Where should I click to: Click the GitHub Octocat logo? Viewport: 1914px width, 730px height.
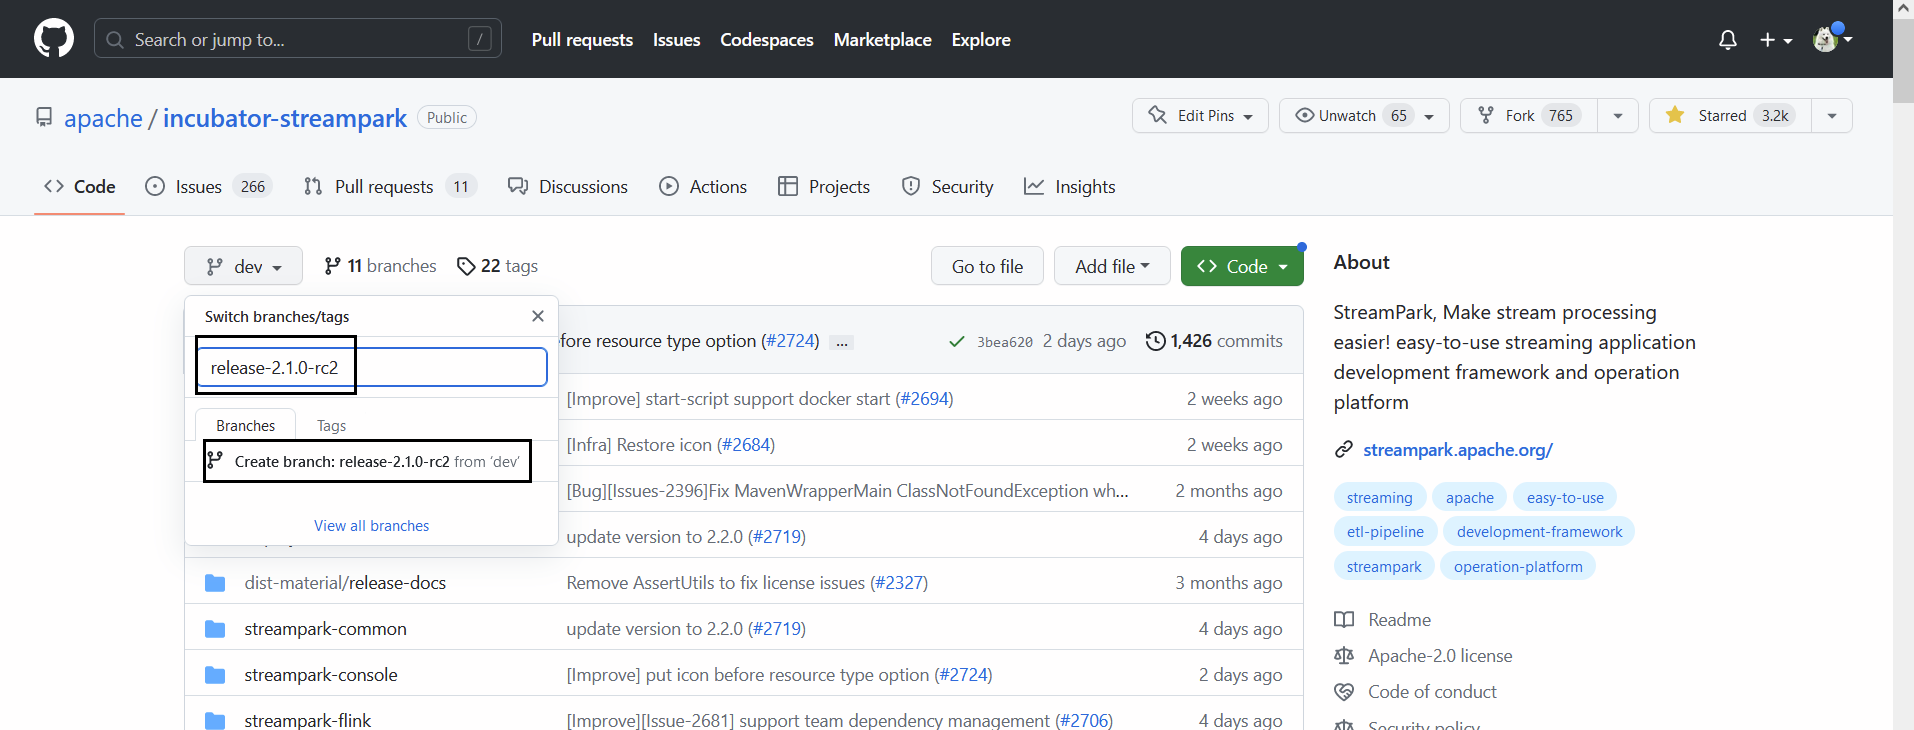54,39
